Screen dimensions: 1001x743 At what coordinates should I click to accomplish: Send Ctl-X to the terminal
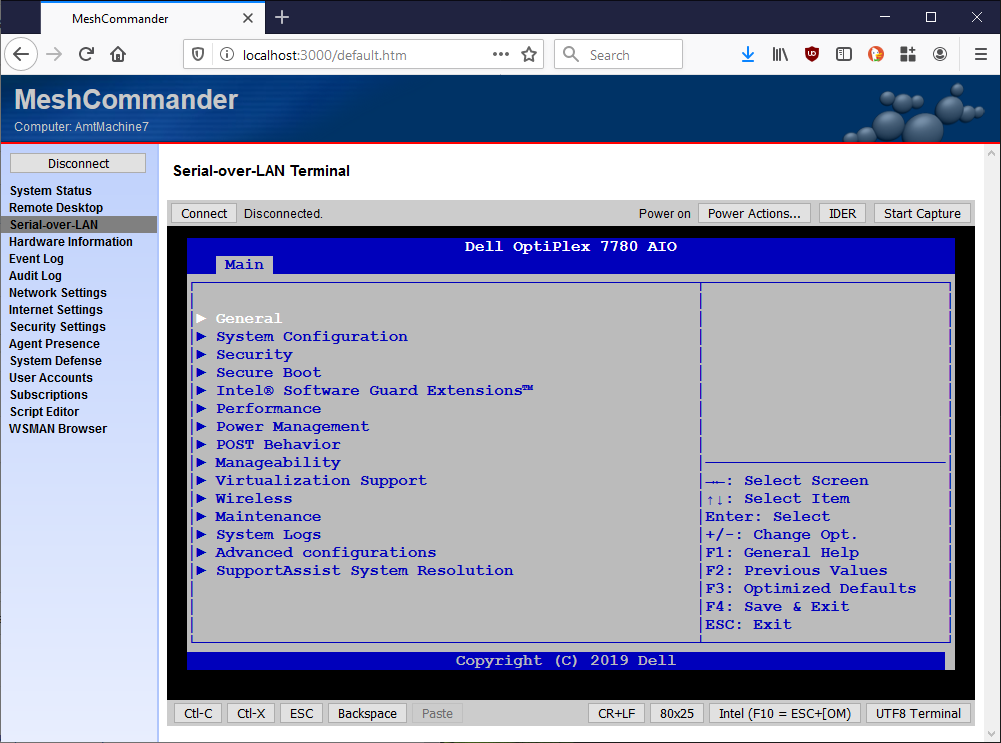pyautogui.click(x=251, y=713)
